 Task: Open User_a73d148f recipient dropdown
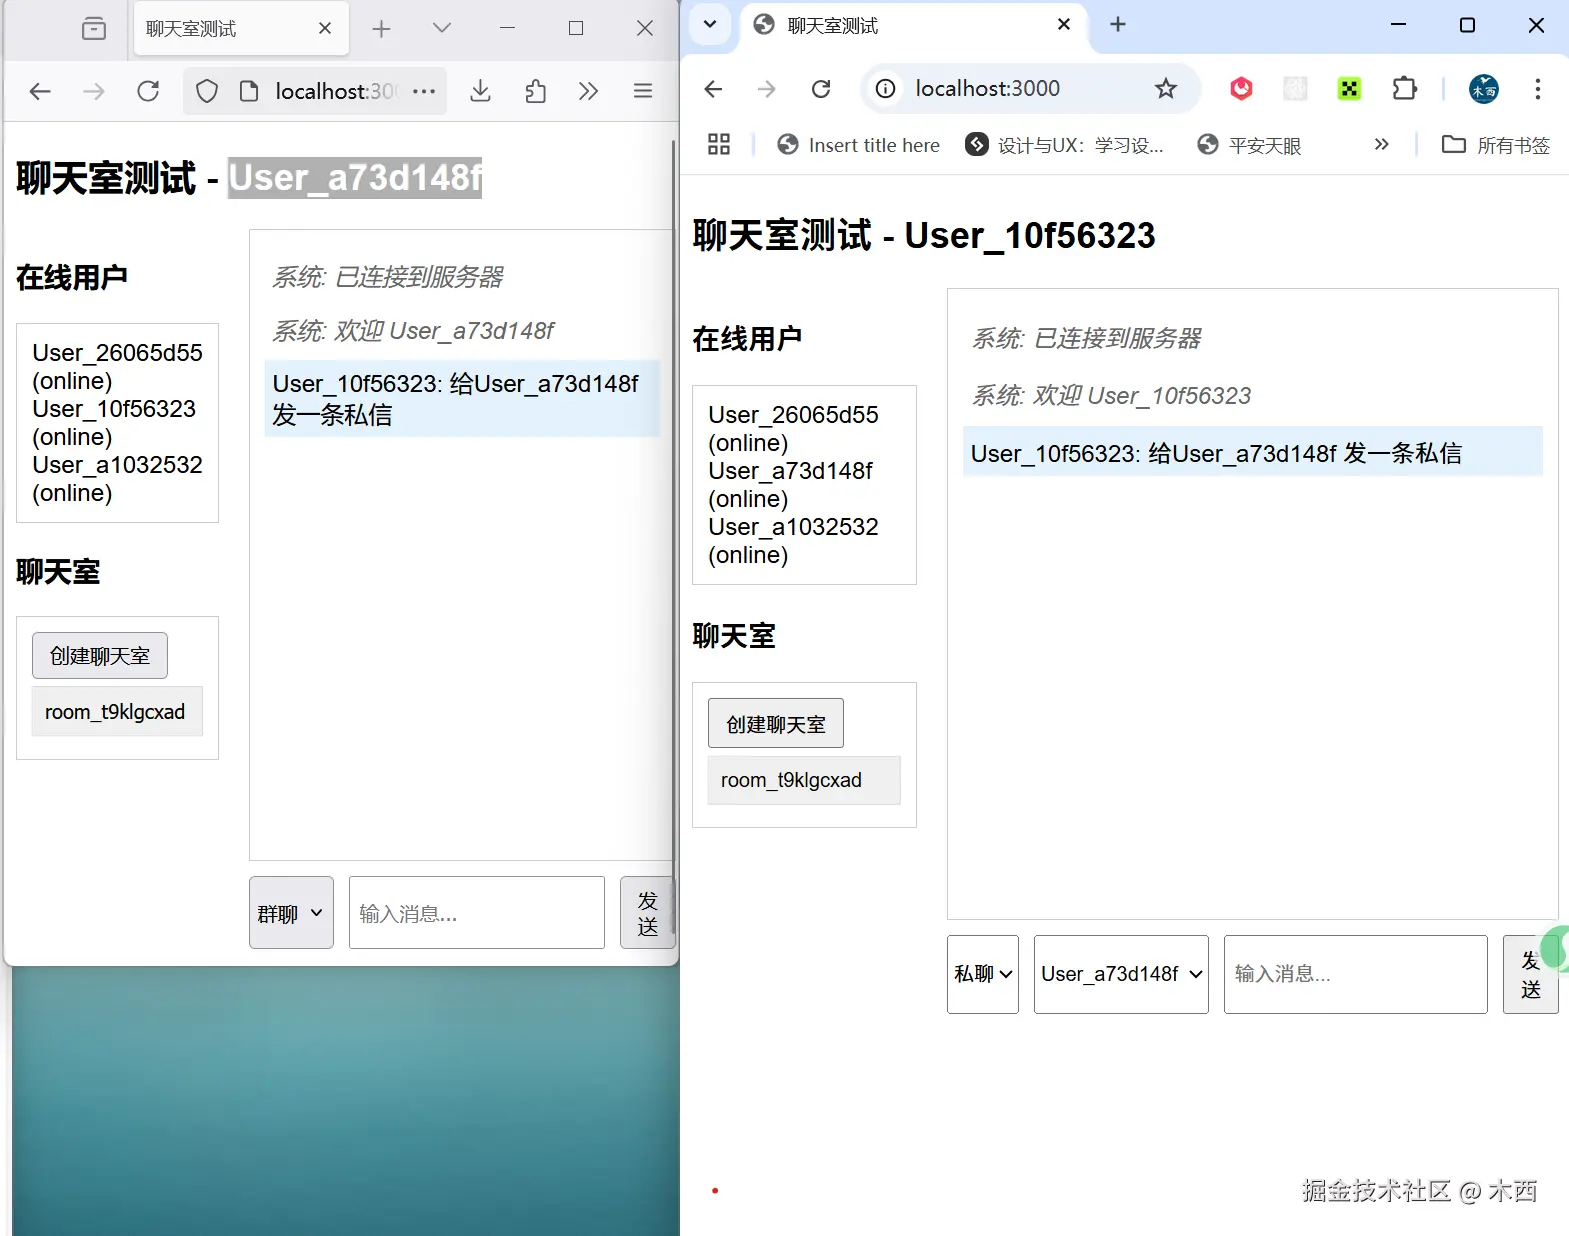(1121, 974)
